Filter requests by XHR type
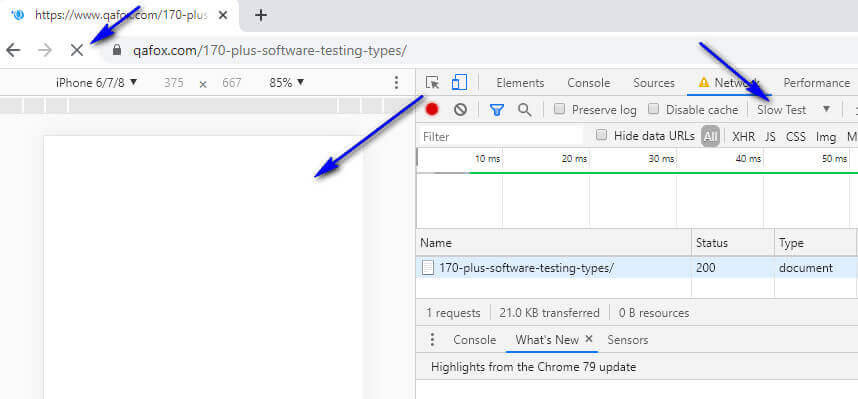The width and height of the screenshot is (858, 399). [744, 136]
